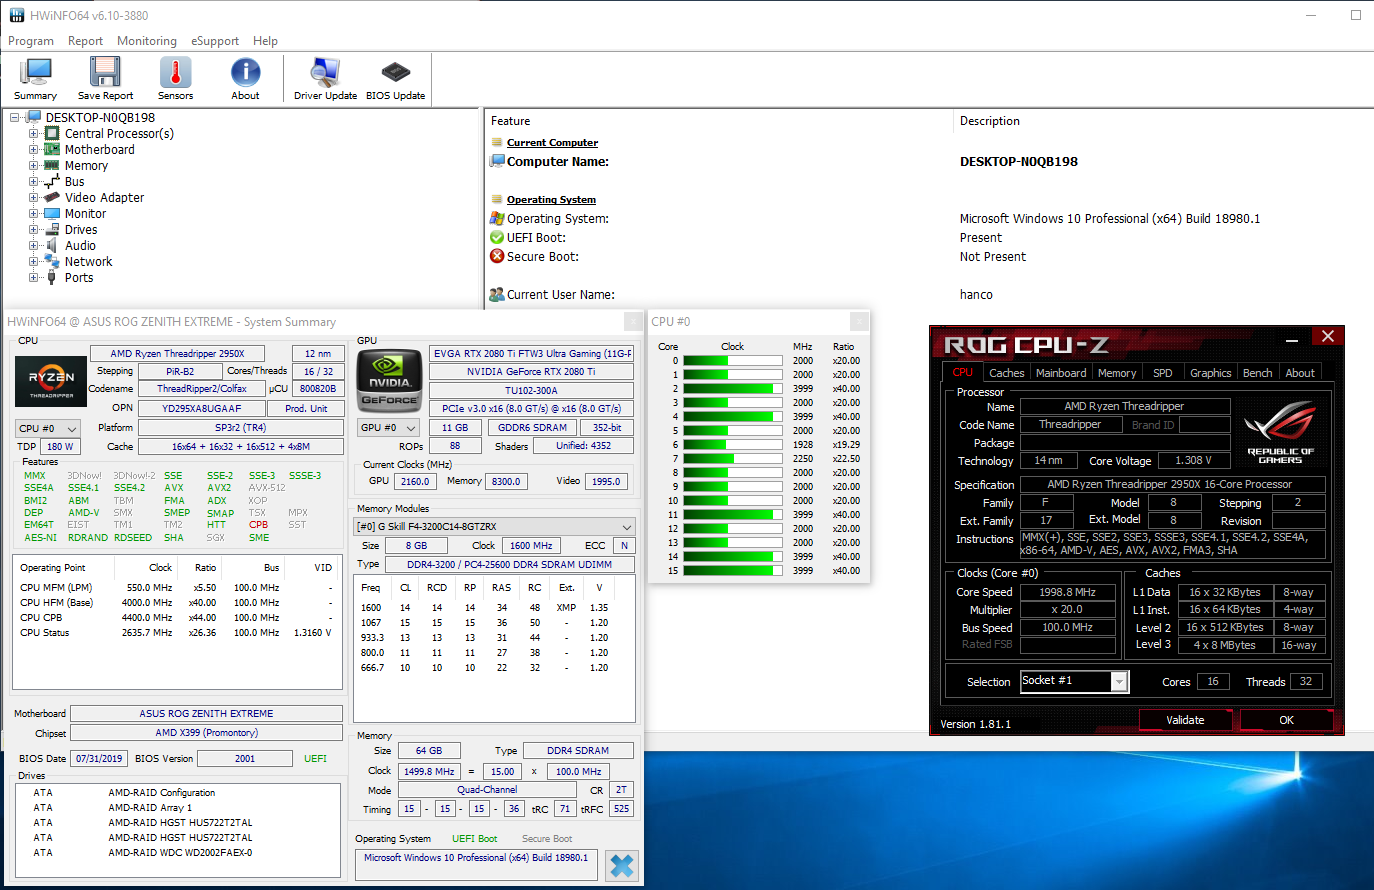Screen dimensions: 1374x890
Task: Select the Motherboard tree icon
Action: pos(52,149)
